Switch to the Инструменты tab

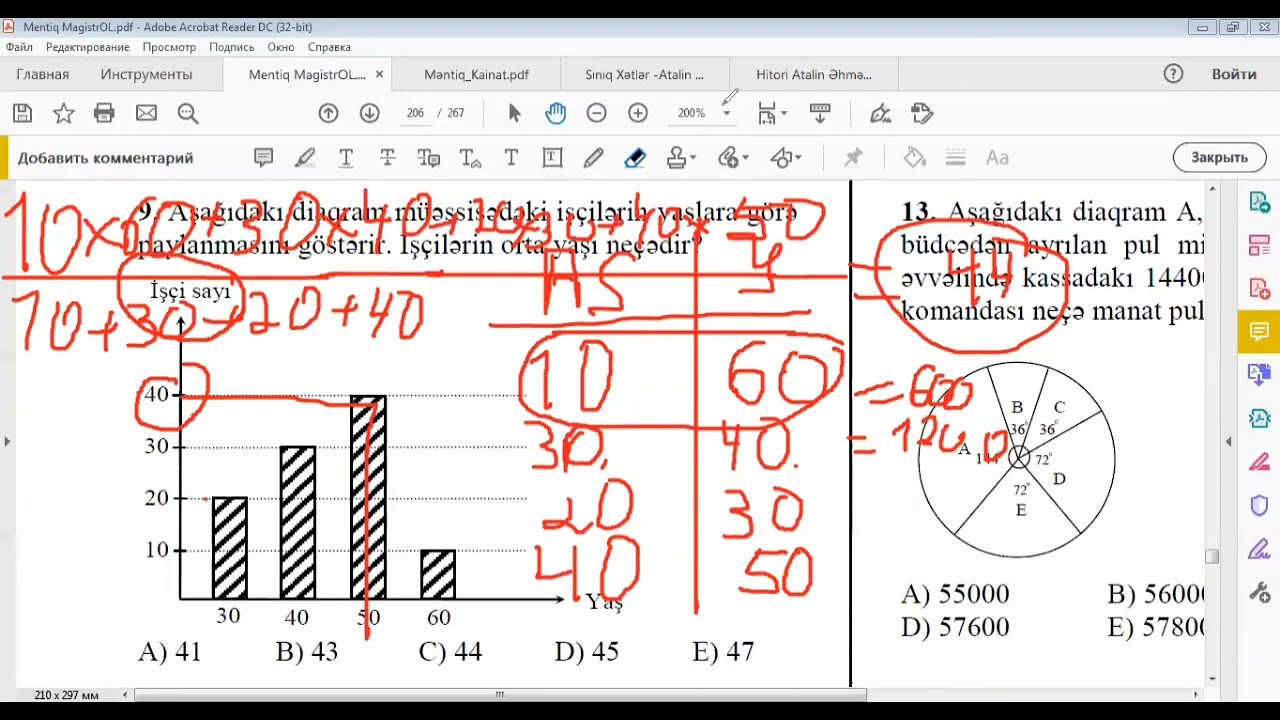tap(147, 74)
